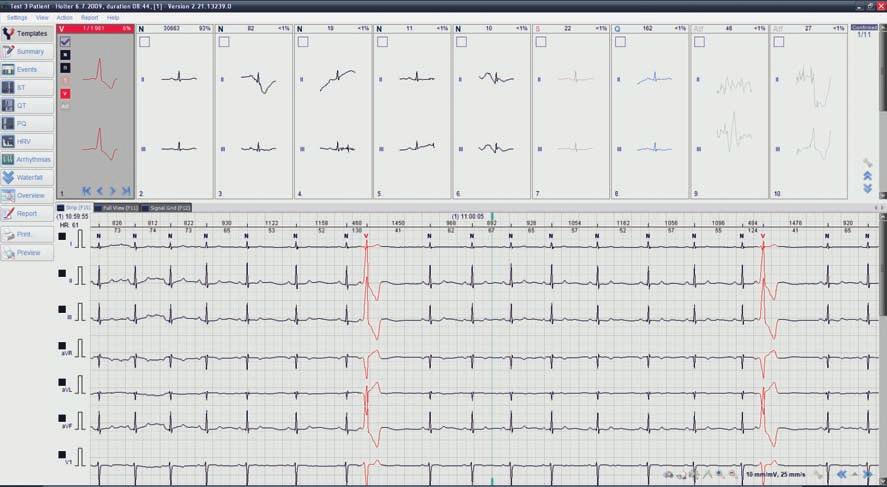The image size is (887, 487).
Task: Toggle lead V1 channel black square
Action: tap(62, 454)
